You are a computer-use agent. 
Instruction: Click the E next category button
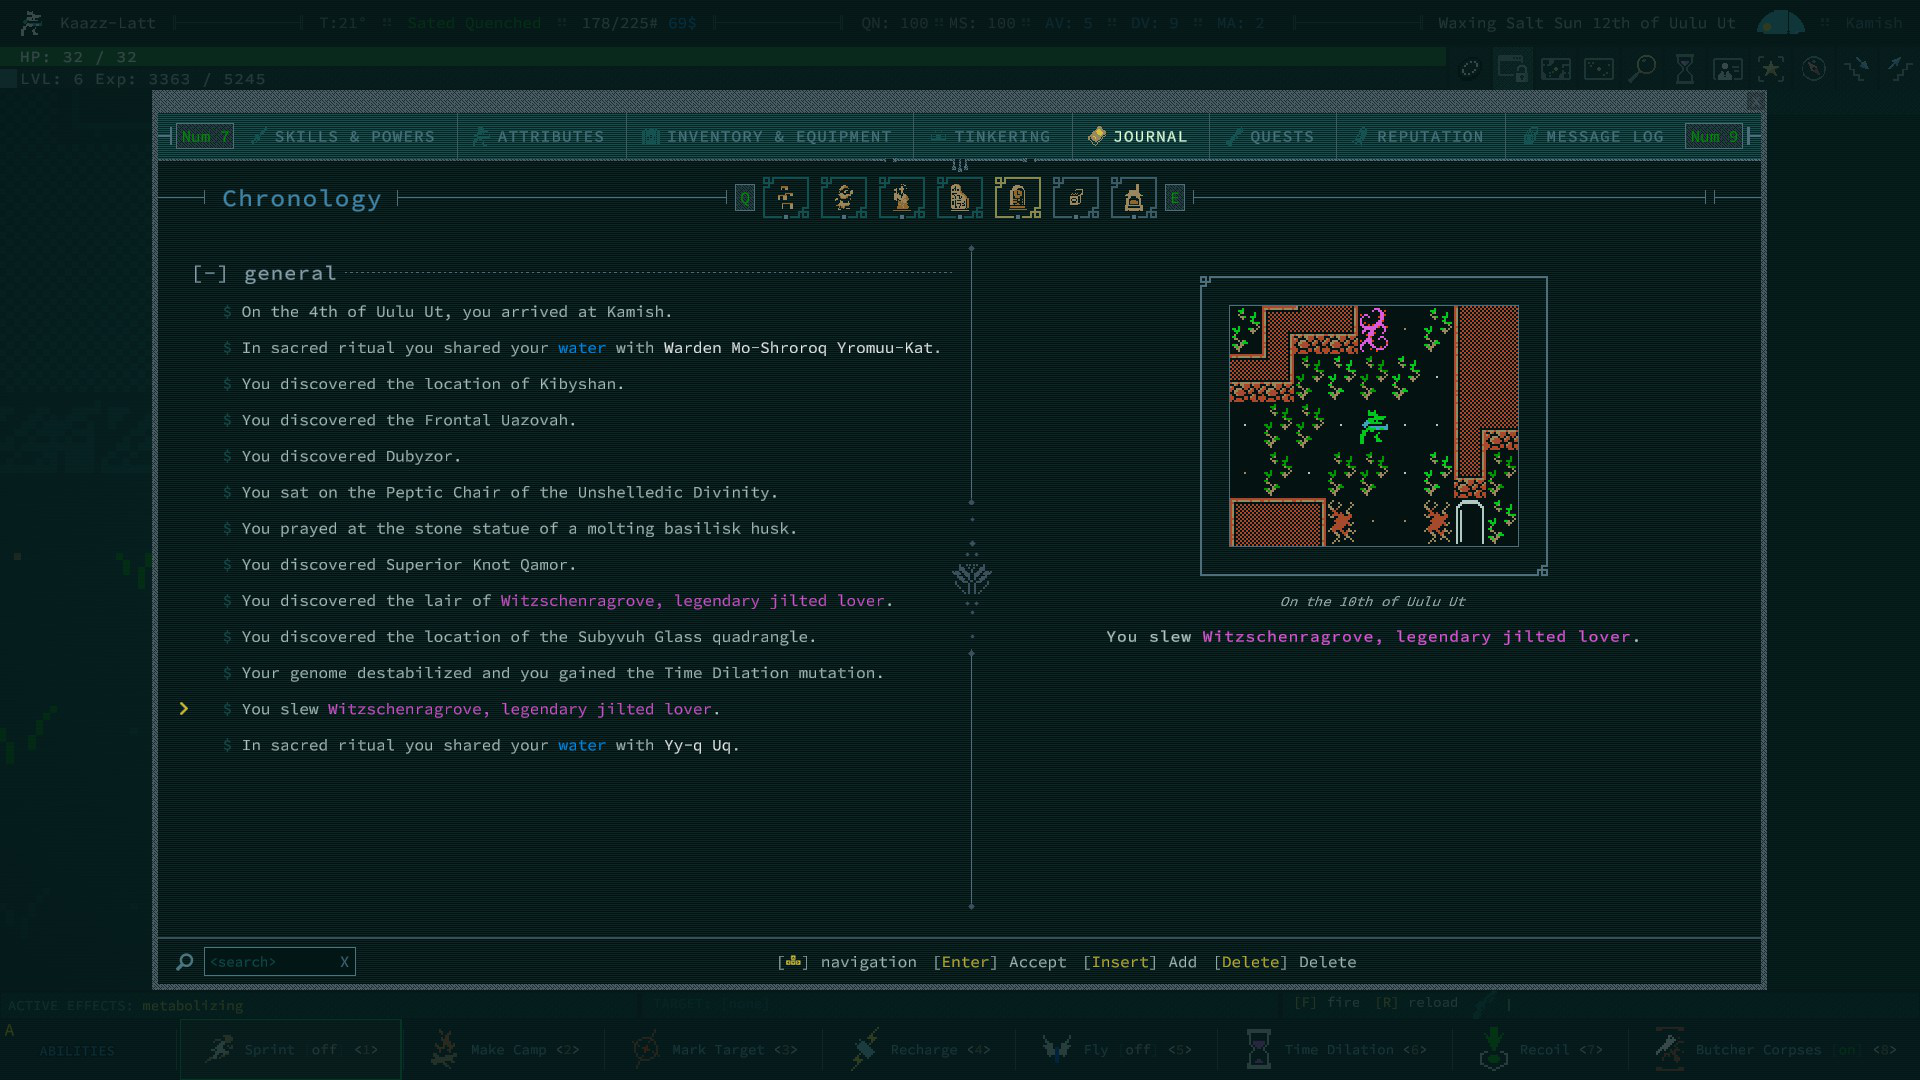[x=1175, y=198]
